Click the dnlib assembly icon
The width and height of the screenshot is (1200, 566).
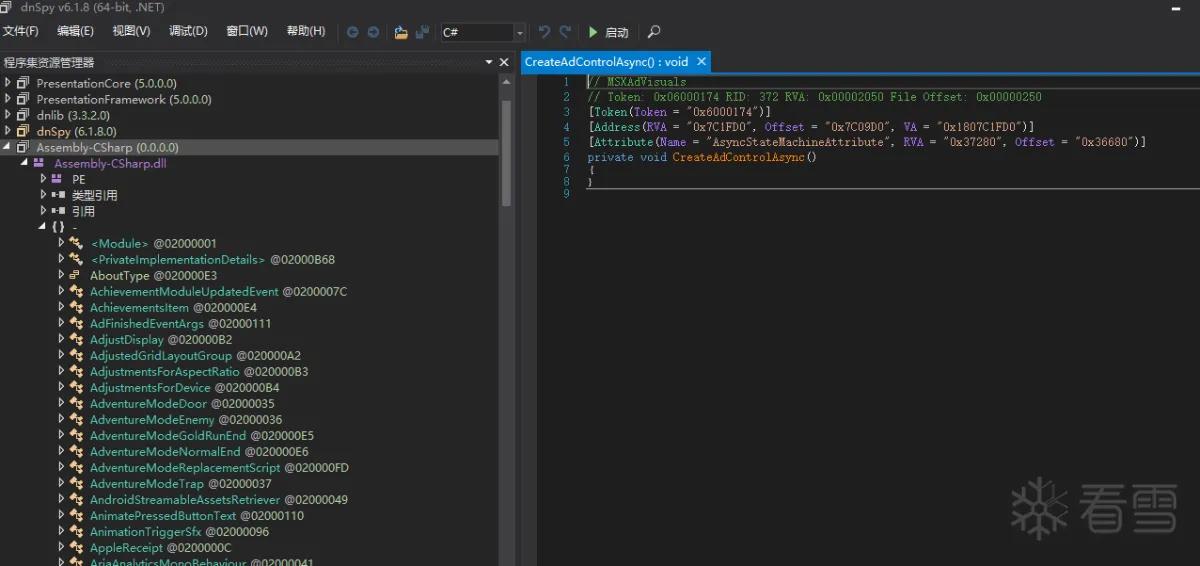tap(24, 115)
